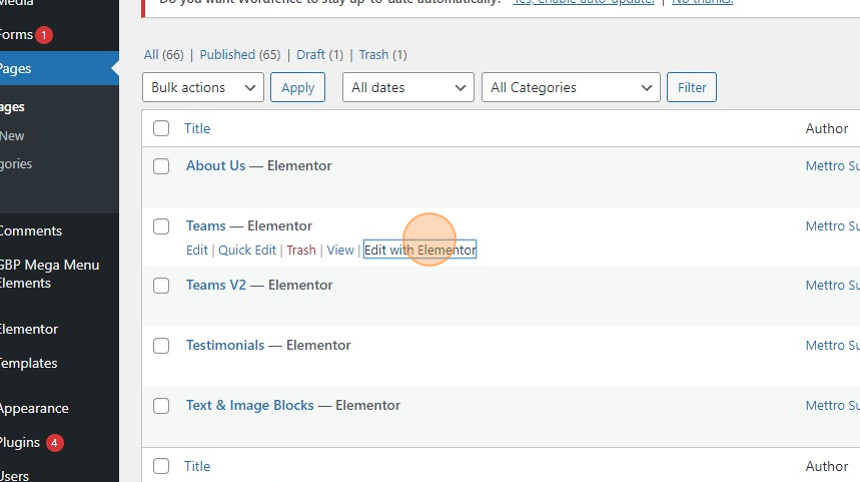Open the Text & Image Blocks page title
This screenshot has width=860, height=482.
pyautogui.click(x=250, y=405)
